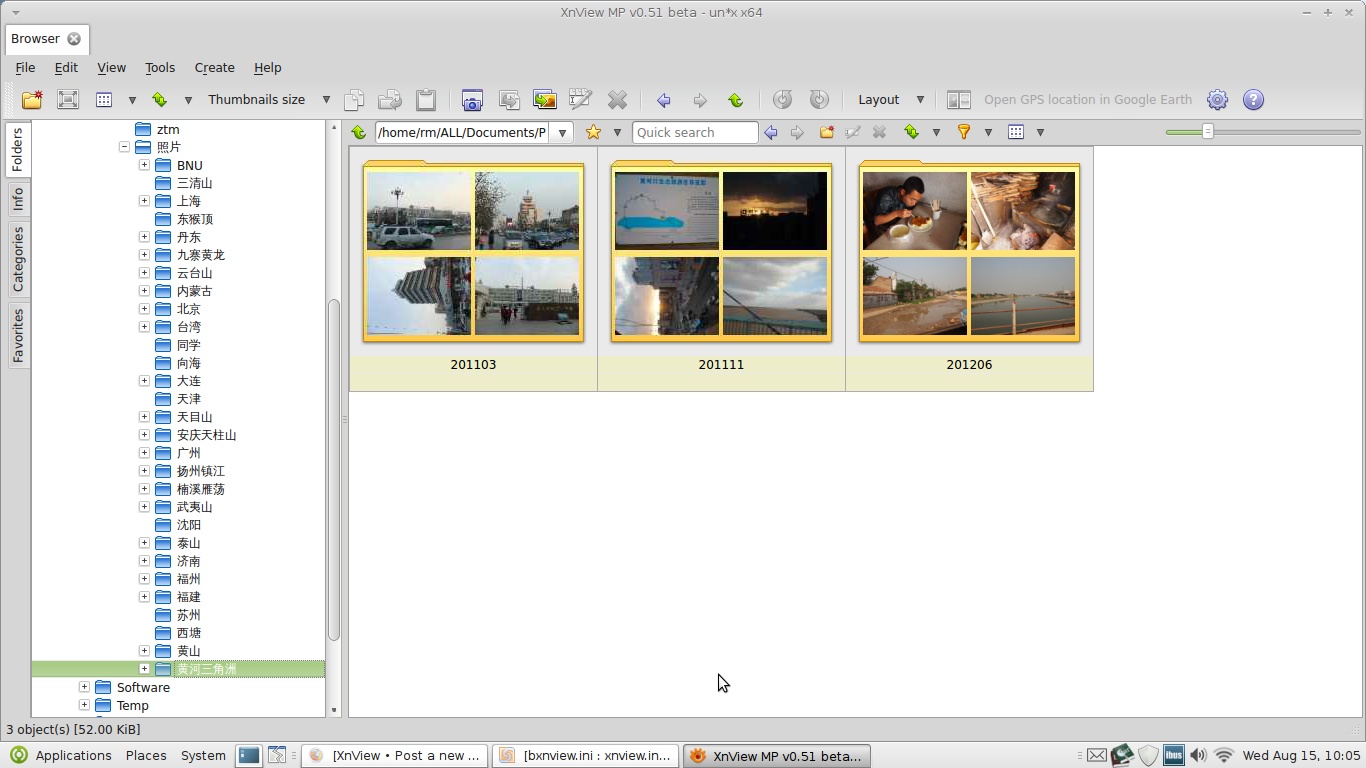Open the filter dropdown arrow
Viewport: 1366px width, 768px height.
click(x=988, y=132)
